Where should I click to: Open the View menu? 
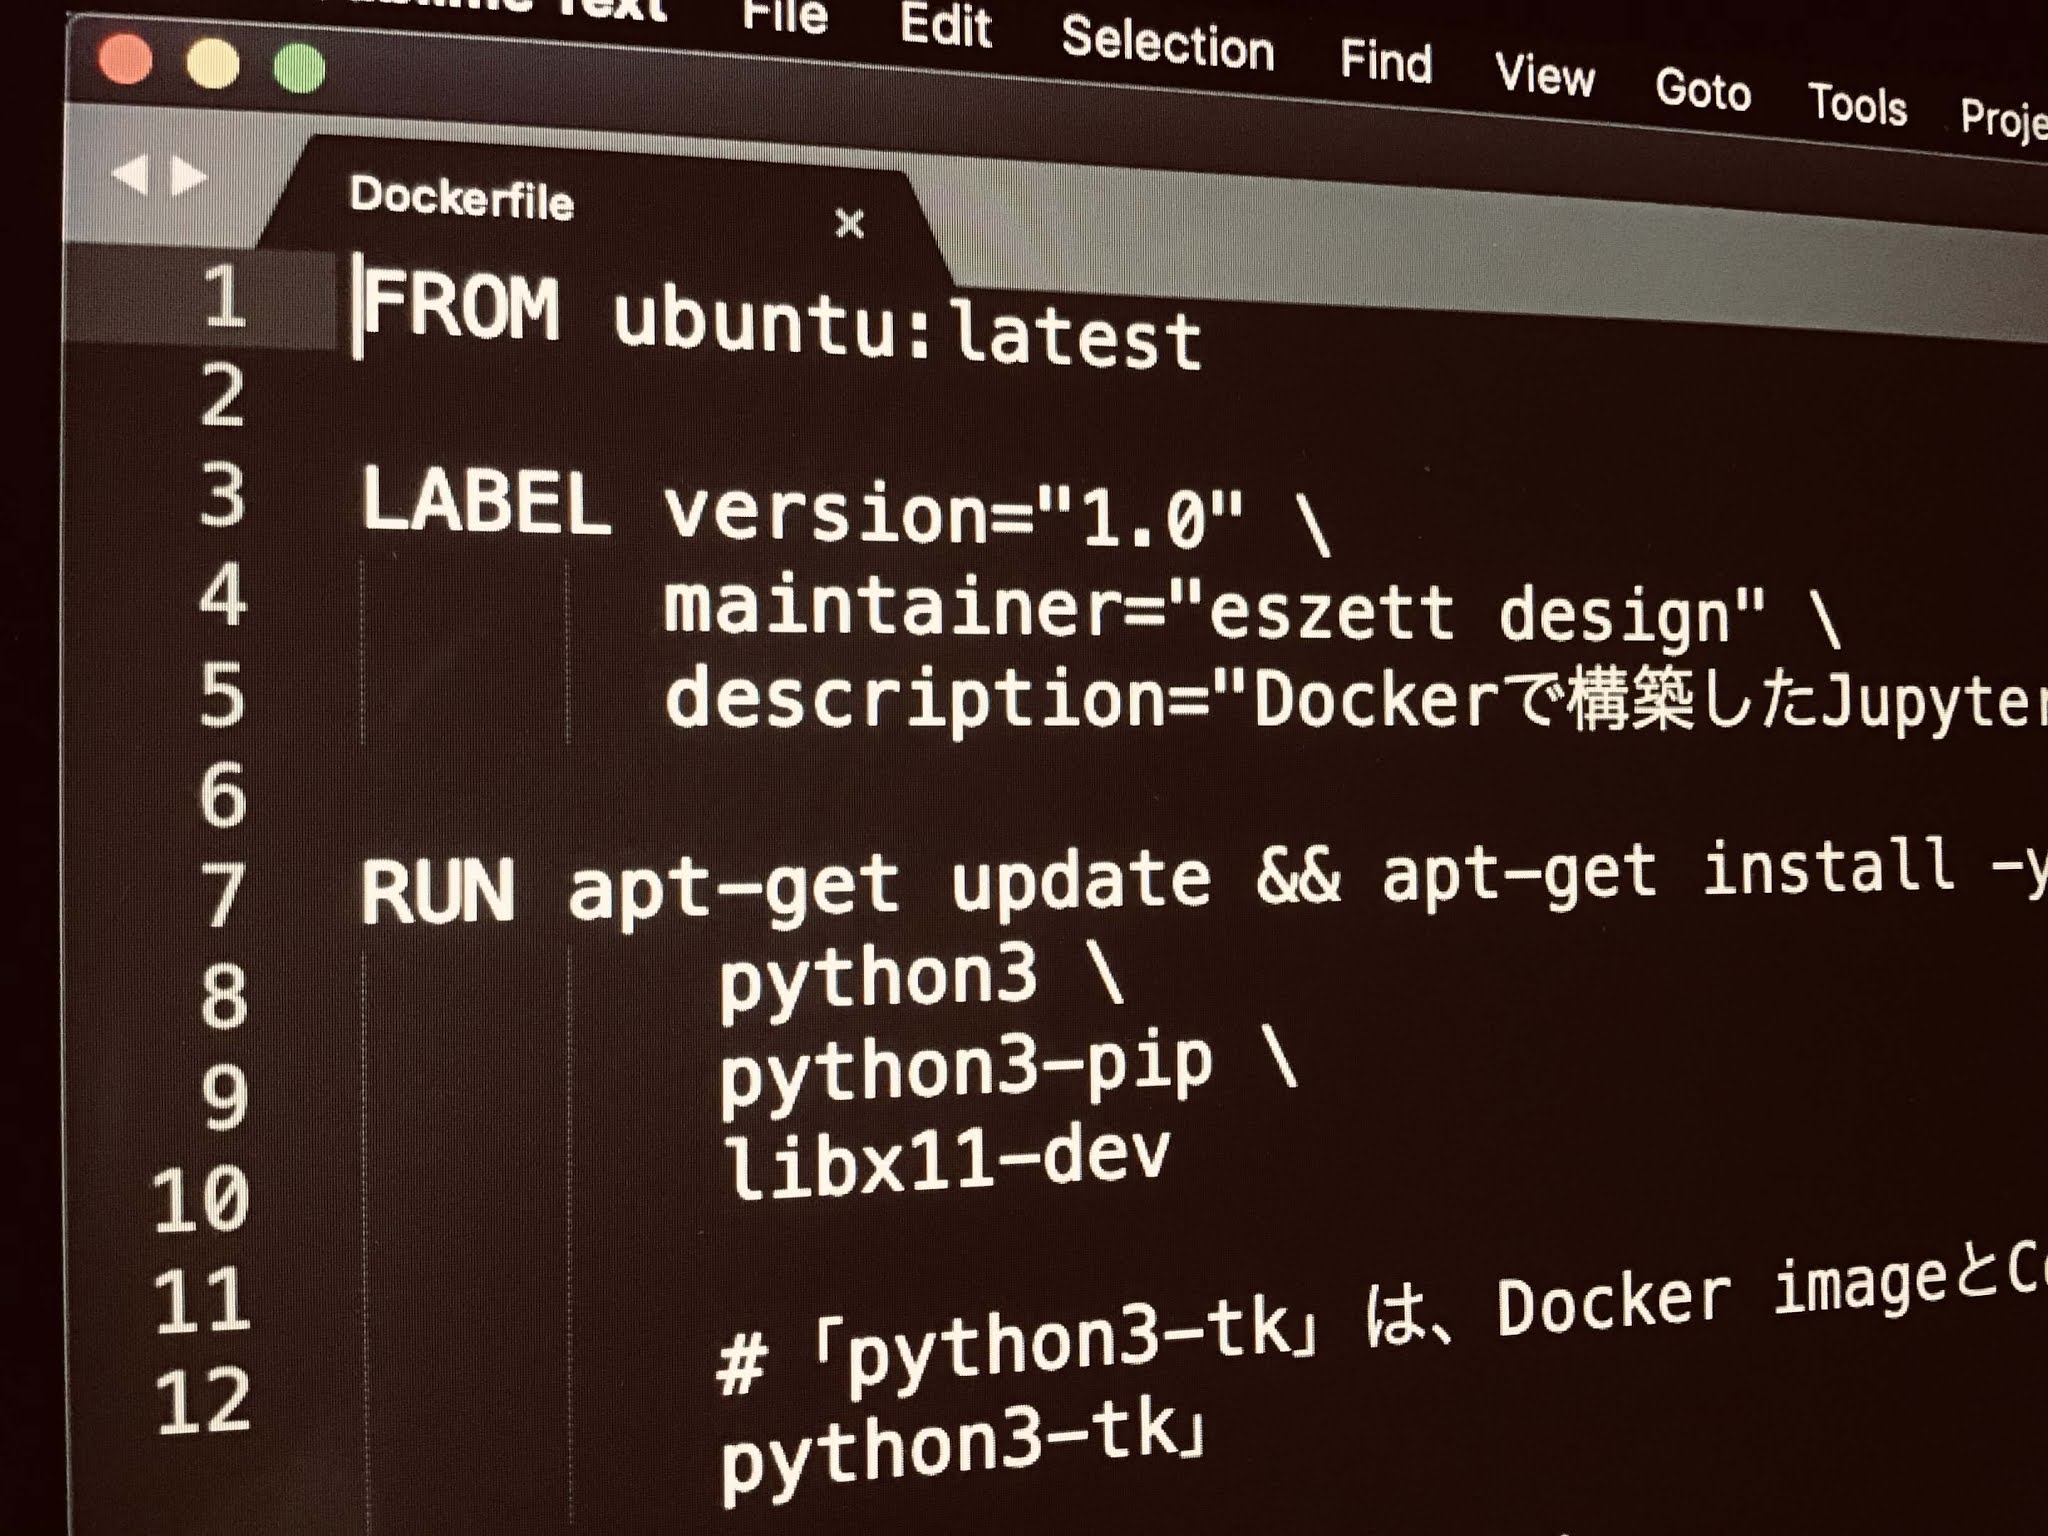[x=1545, y=75]
